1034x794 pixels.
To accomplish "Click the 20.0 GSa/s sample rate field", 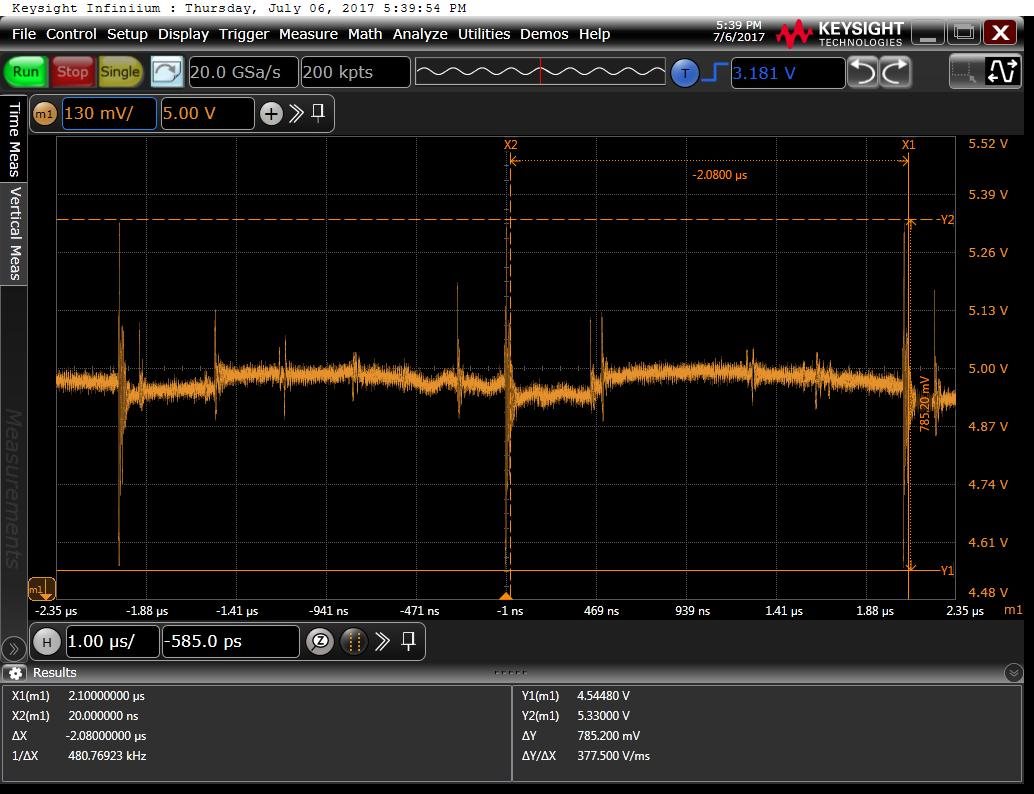I will pos(243,72).
